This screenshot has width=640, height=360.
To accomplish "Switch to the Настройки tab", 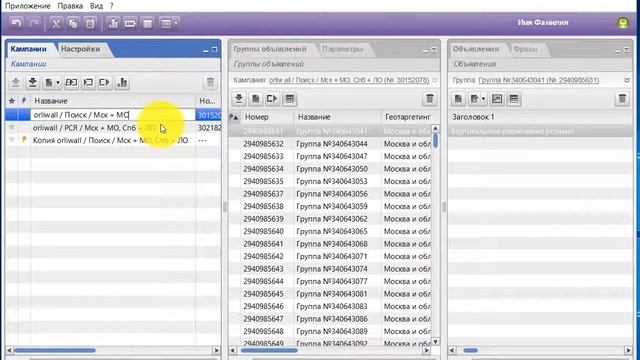I will coord(80,49).
